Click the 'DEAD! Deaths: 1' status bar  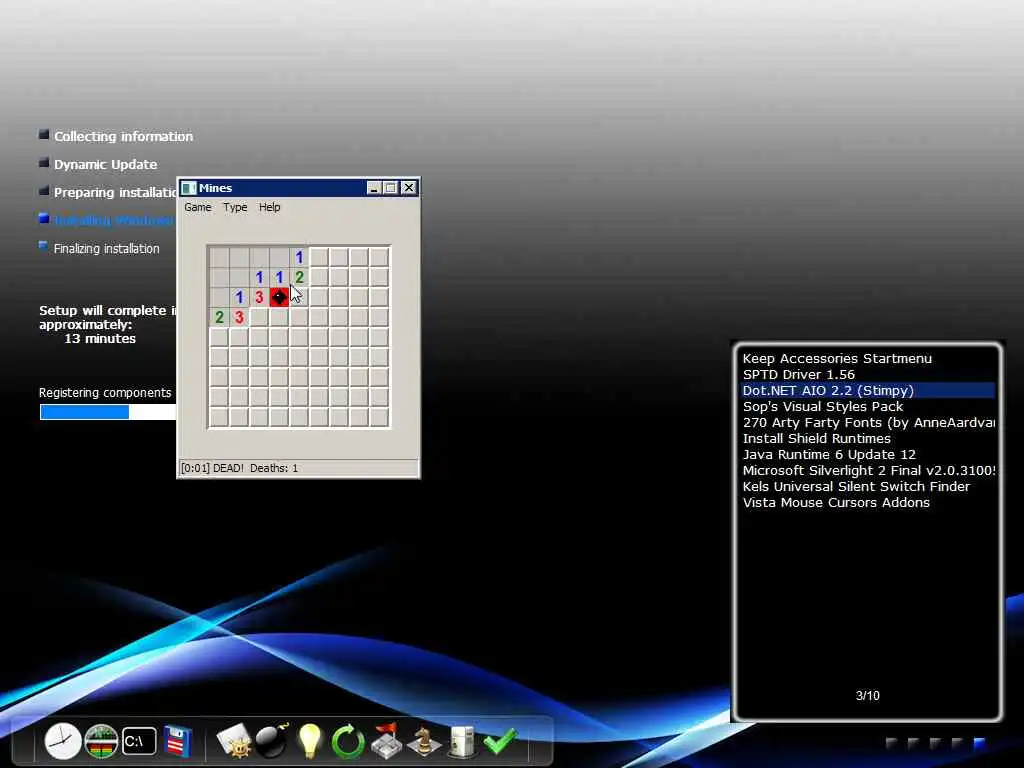(299, 468)
